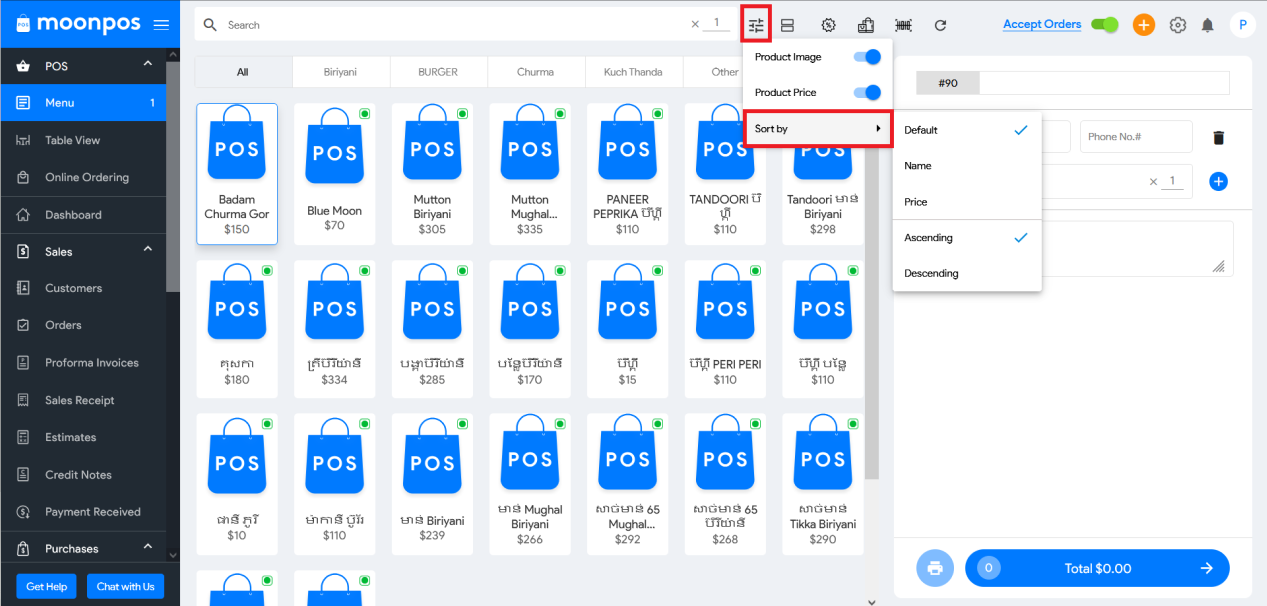
Task: Collapse the Sales section in sidebar
Action: (x=148, y=250)
